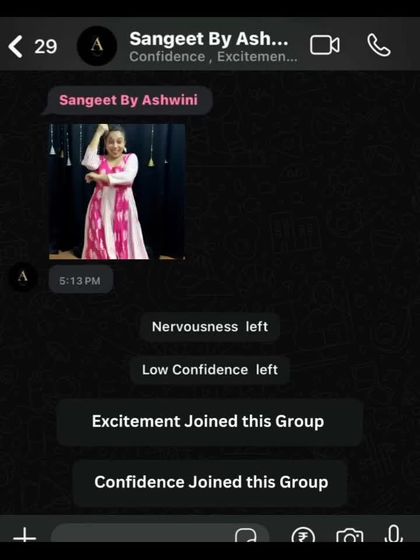The image size is (420, 560).
Task: Open the sticker picker icon in message field
Action: (x=246, y=535)
